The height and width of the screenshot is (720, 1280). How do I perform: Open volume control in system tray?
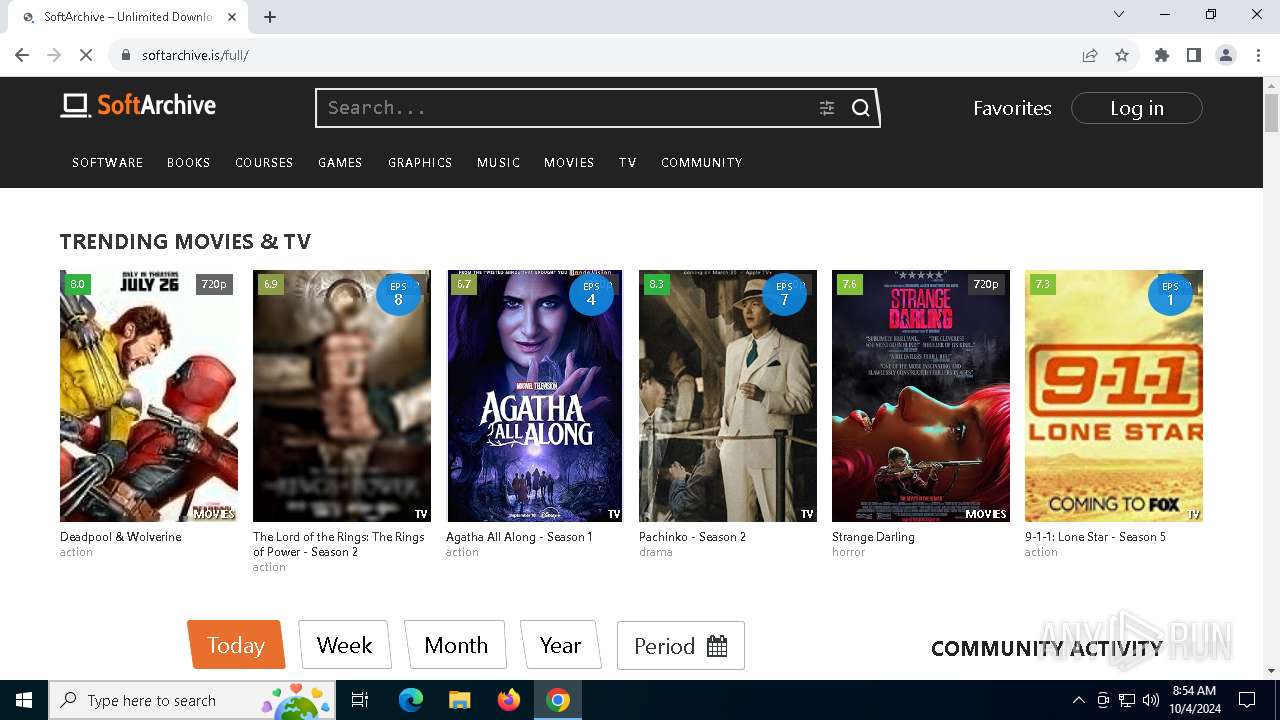pyautogui.click(x=1151, y=700)
